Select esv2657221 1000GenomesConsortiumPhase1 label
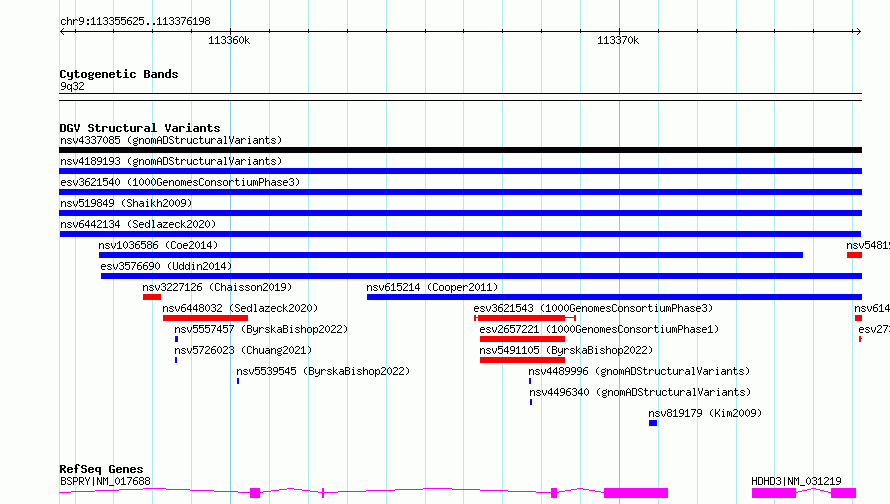The width and height of the screenshot is (890, 504). coord(599,329)
